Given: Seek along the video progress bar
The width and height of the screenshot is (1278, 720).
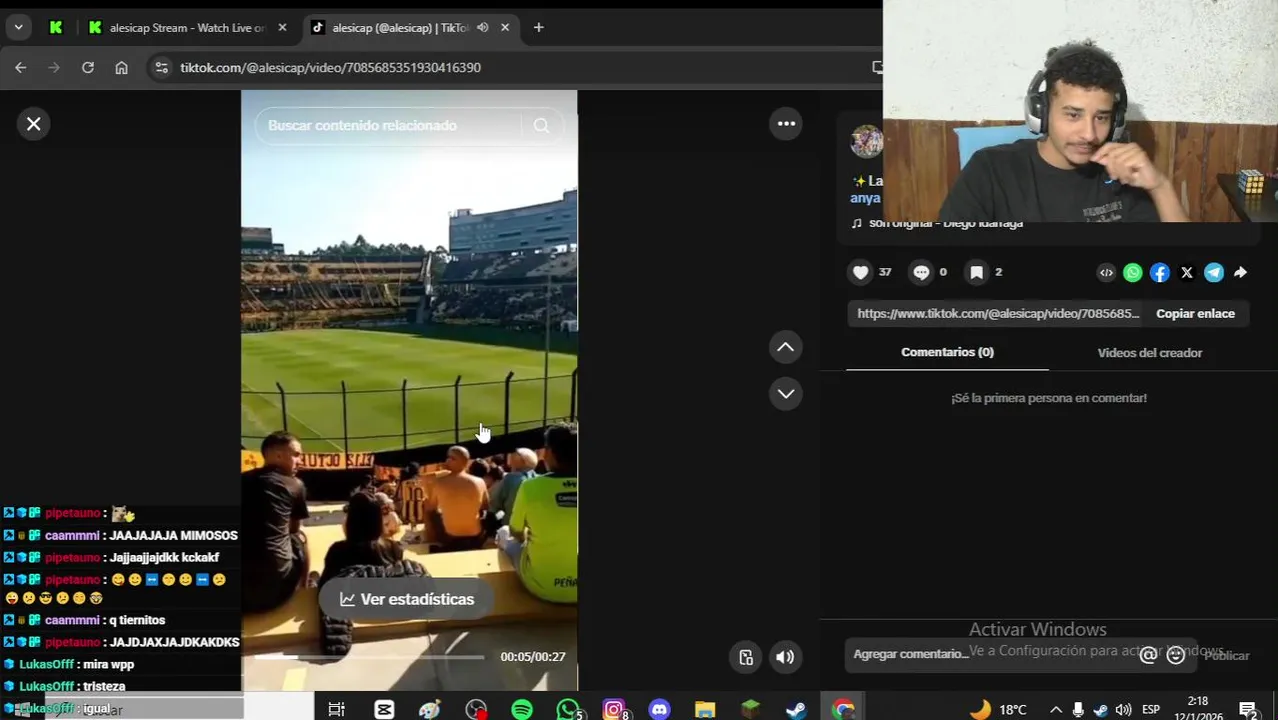Looking at the screenshot, I should tap(369, 657).
